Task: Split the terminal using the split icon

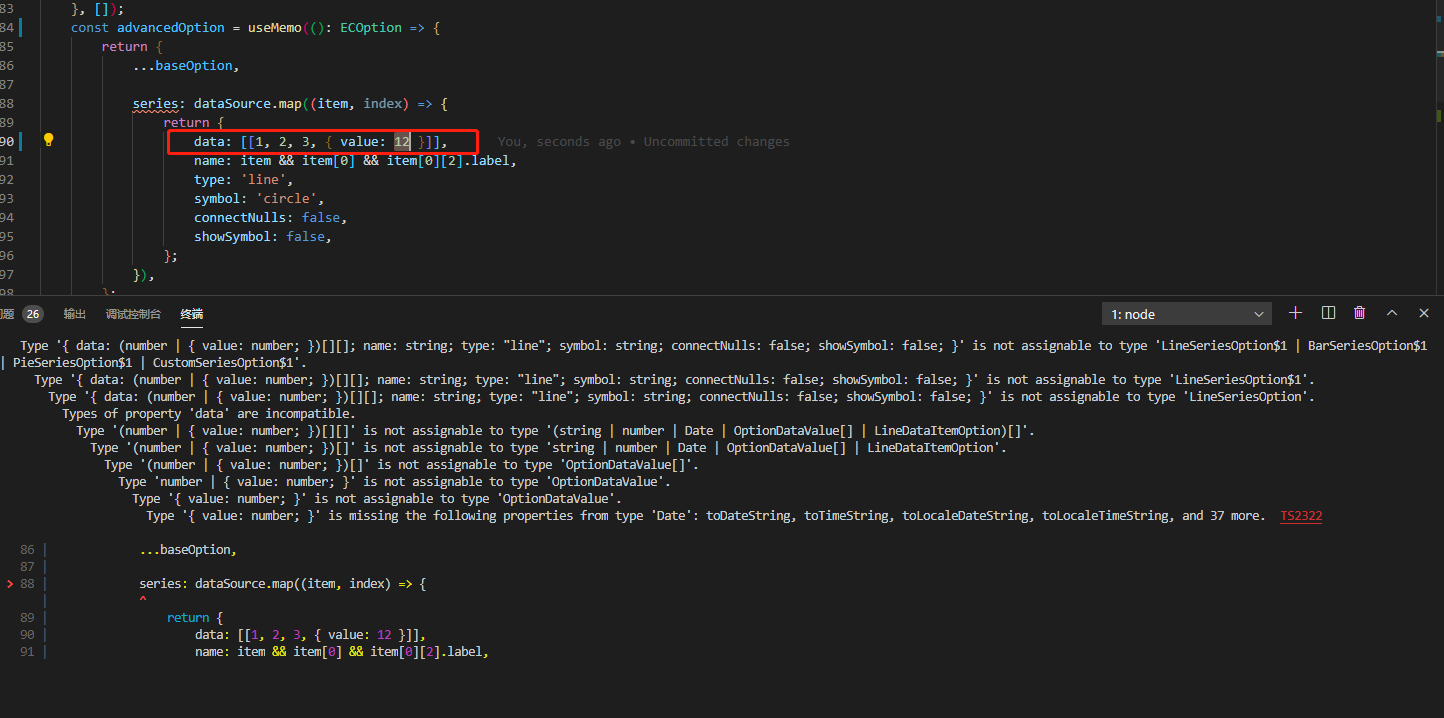Action: 1327,313
